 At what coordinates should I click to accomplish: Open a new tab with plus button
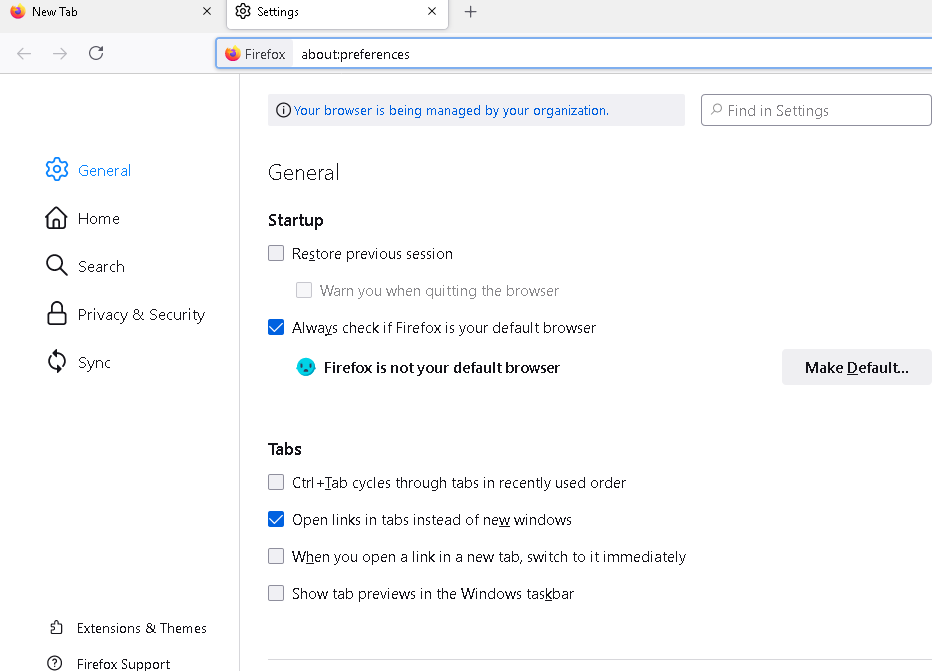point(470,12)
